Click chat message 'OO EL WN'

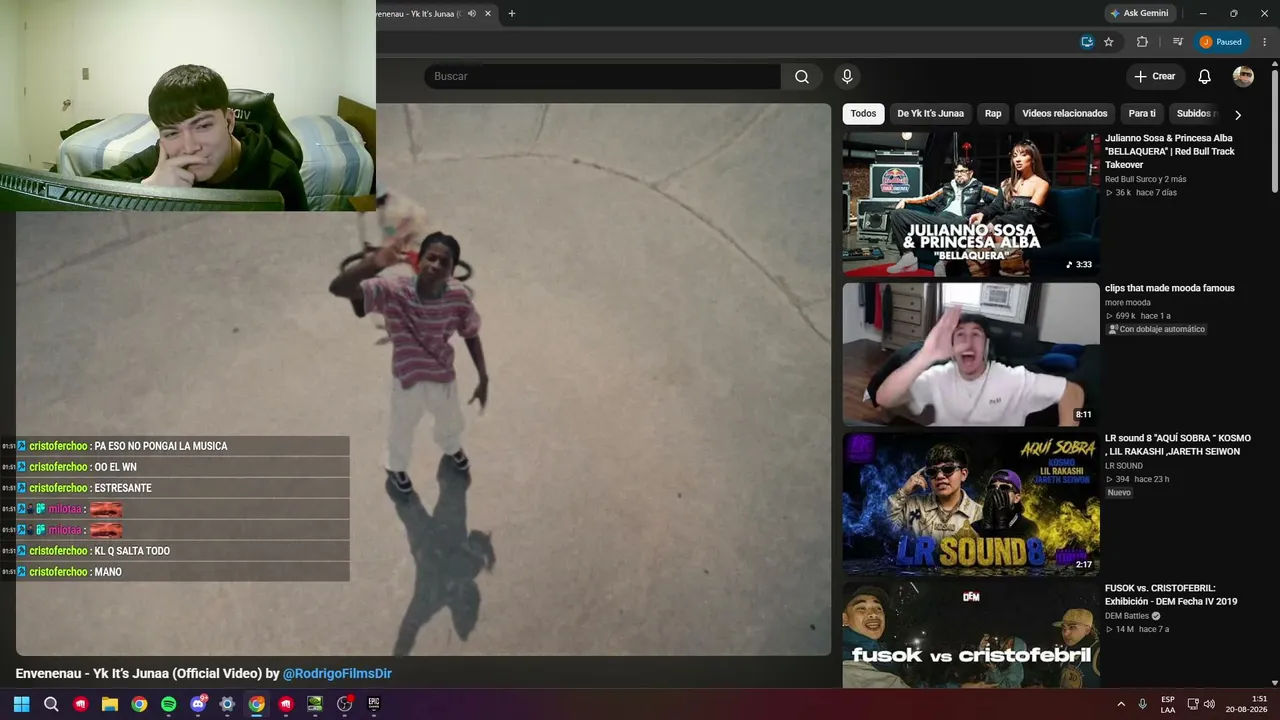click(115, 467)
